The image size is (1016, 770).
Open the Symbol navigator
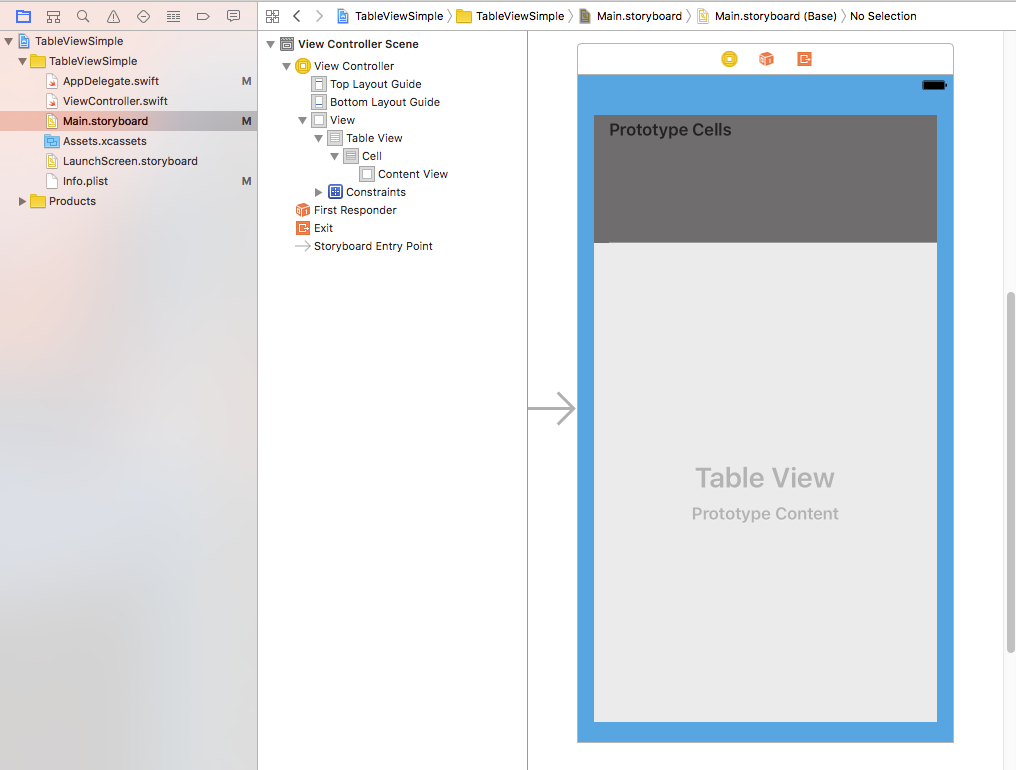53,16
